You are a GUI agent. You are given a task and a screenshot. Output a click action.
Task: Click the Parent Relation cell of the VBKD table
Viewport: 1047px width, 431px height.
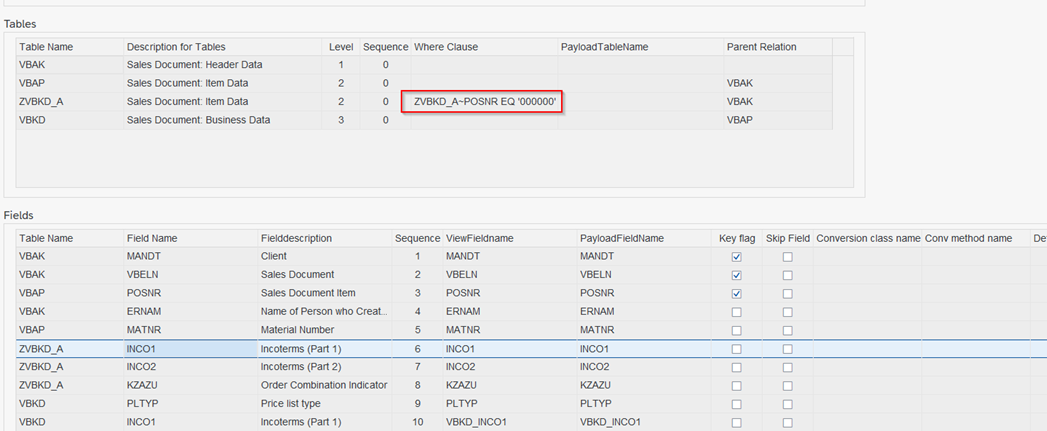click(742, 120)
